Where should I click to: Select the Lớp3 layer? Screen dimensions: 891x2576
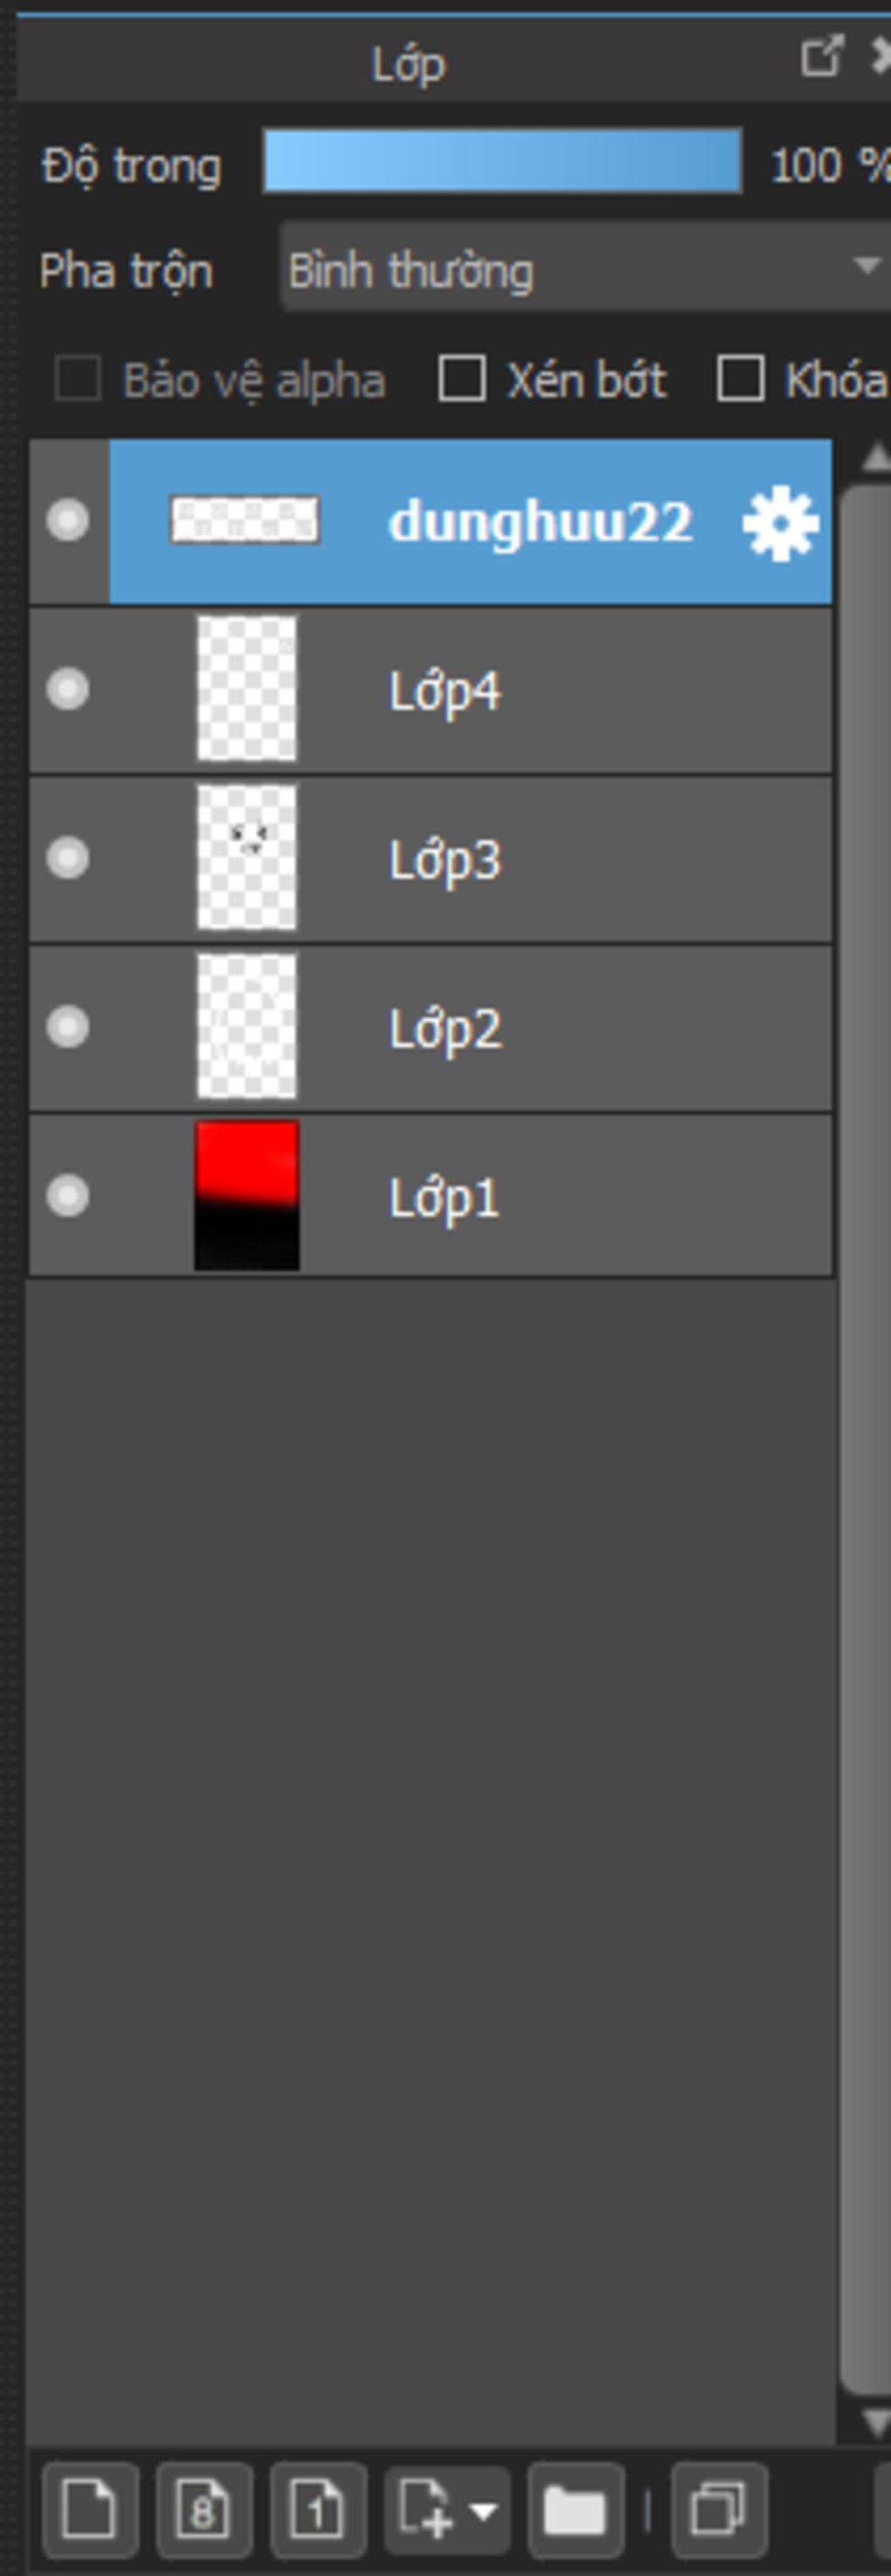pos(431,859)
